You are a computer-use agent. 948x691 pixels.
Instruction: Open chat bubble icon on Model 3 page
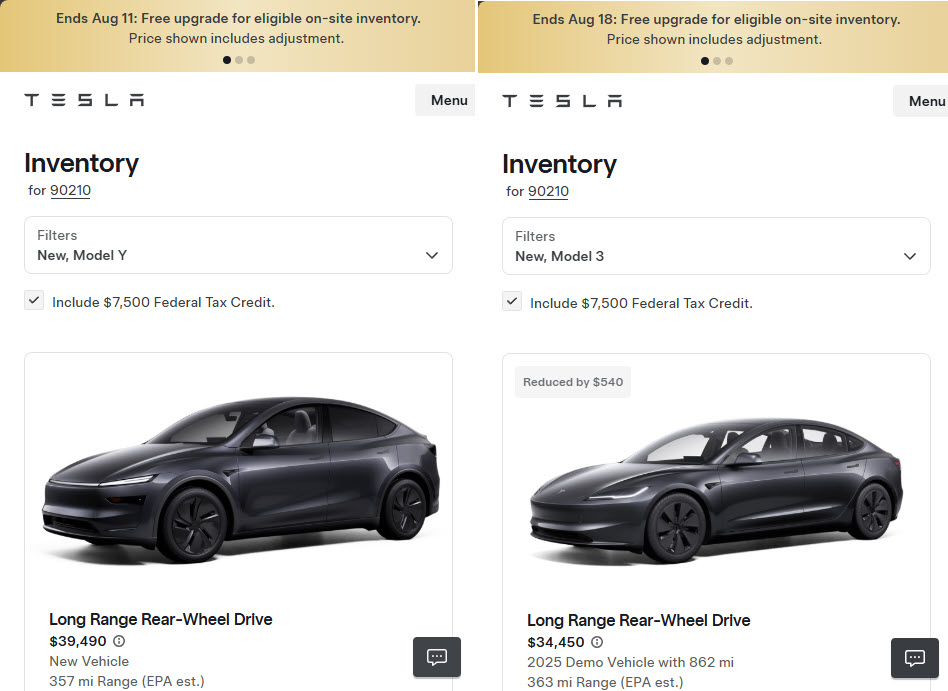click(915, 658)
